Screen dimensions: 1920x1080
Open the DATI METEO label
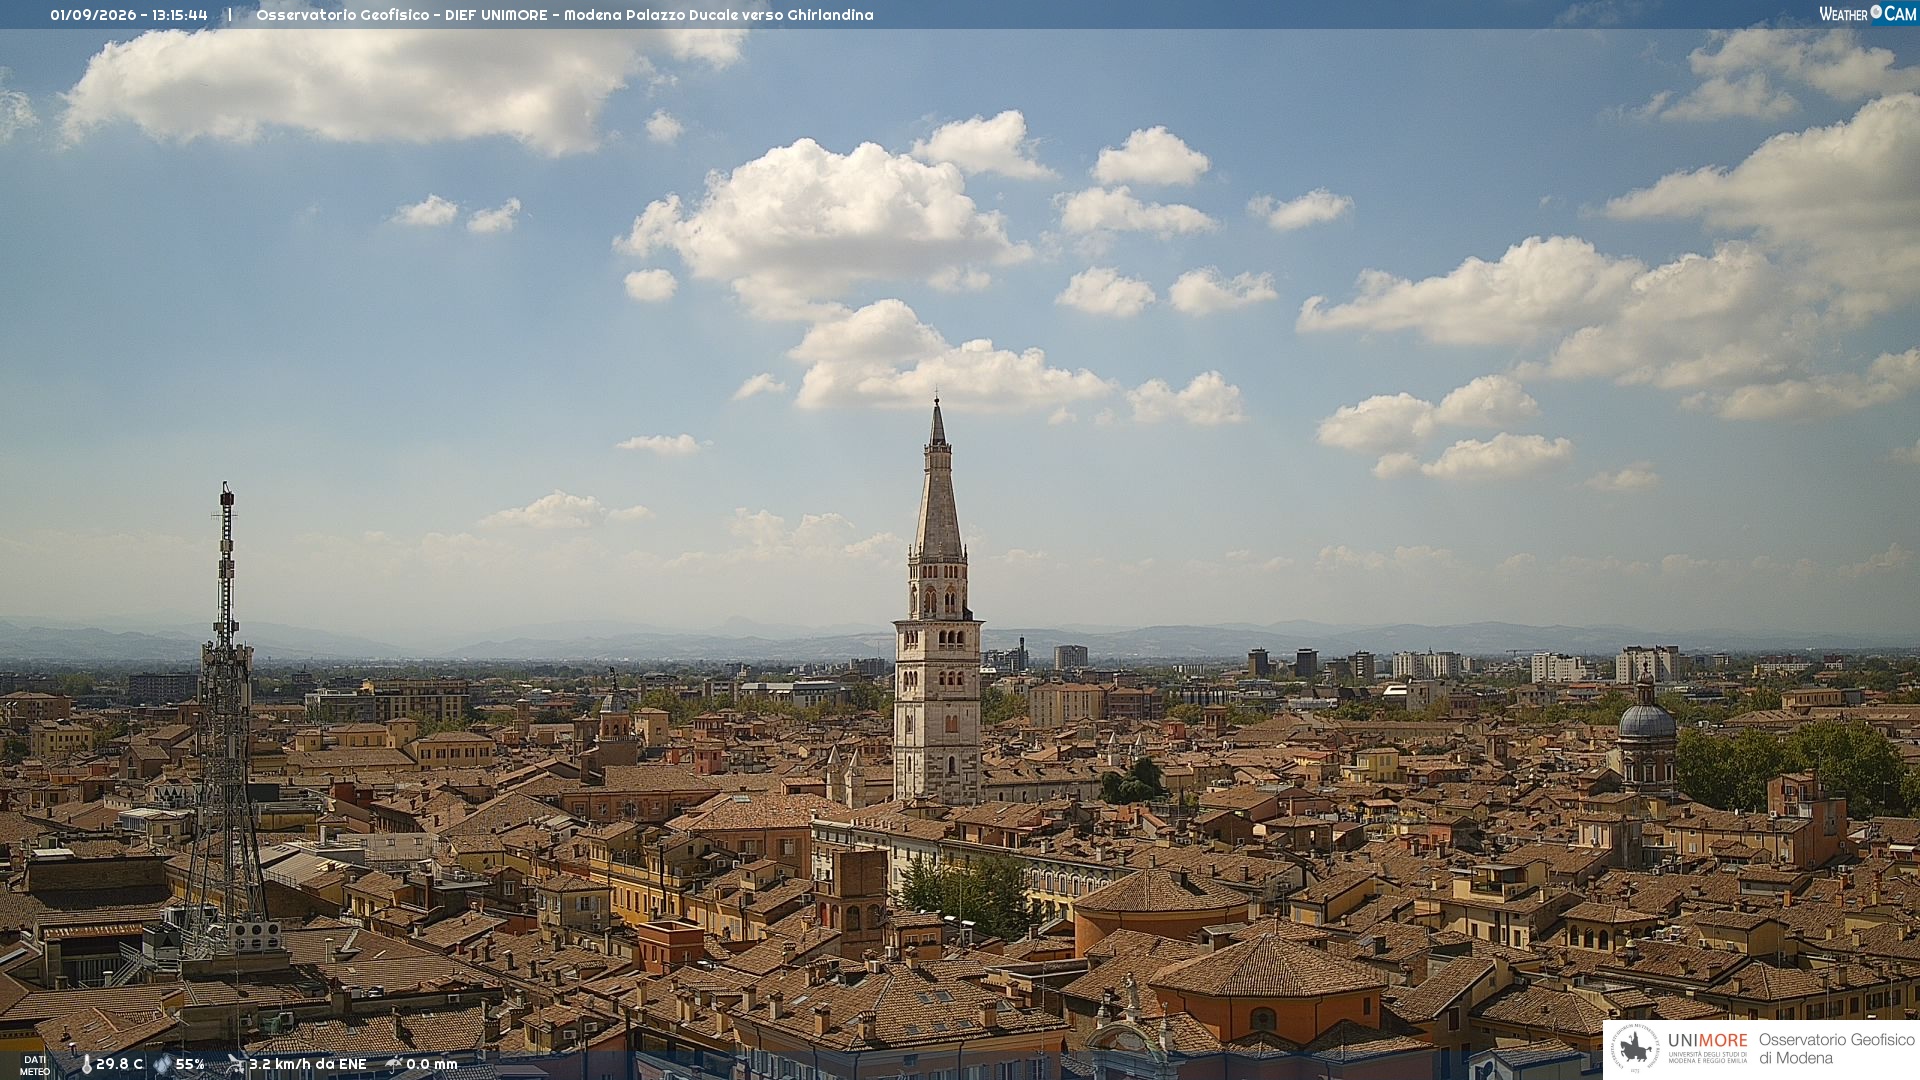[x=35, y=1065]
